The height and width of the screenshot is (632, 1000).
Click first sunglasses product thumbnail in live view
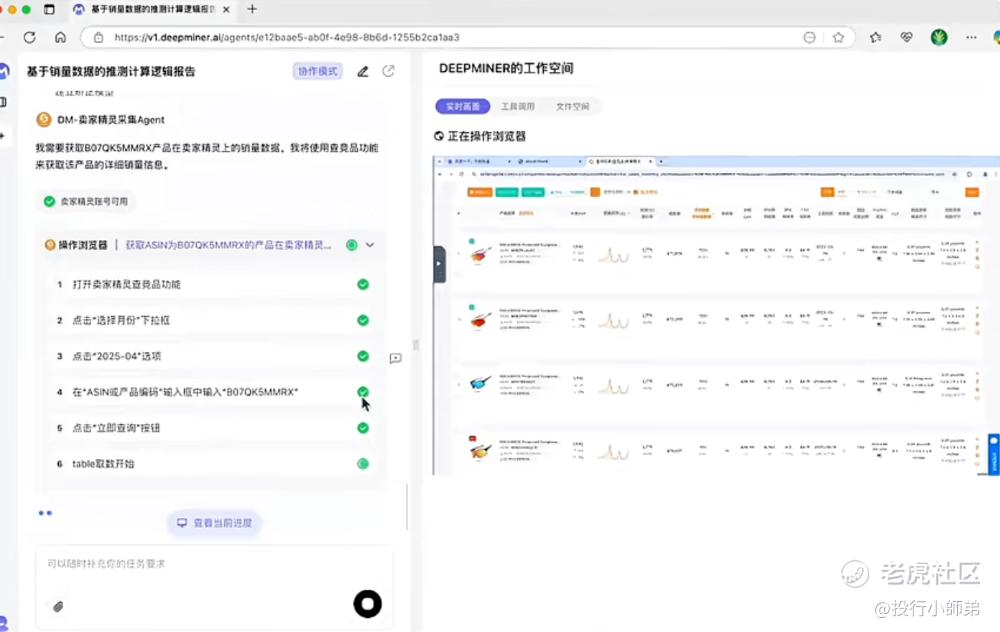coord(480,254)
